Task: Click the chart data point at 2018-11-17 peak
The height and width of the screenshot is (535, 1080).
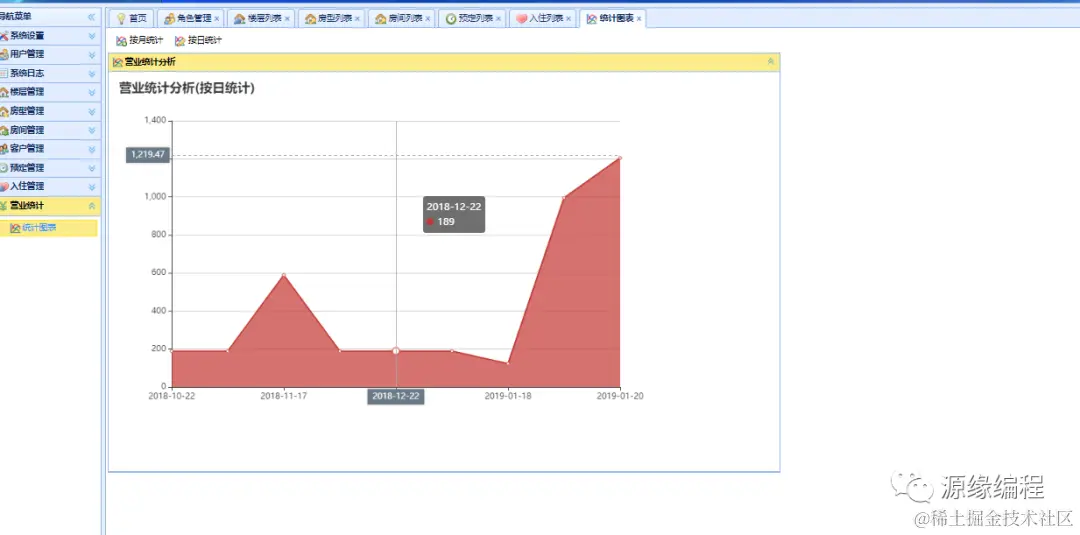Action: coord(284,275)
